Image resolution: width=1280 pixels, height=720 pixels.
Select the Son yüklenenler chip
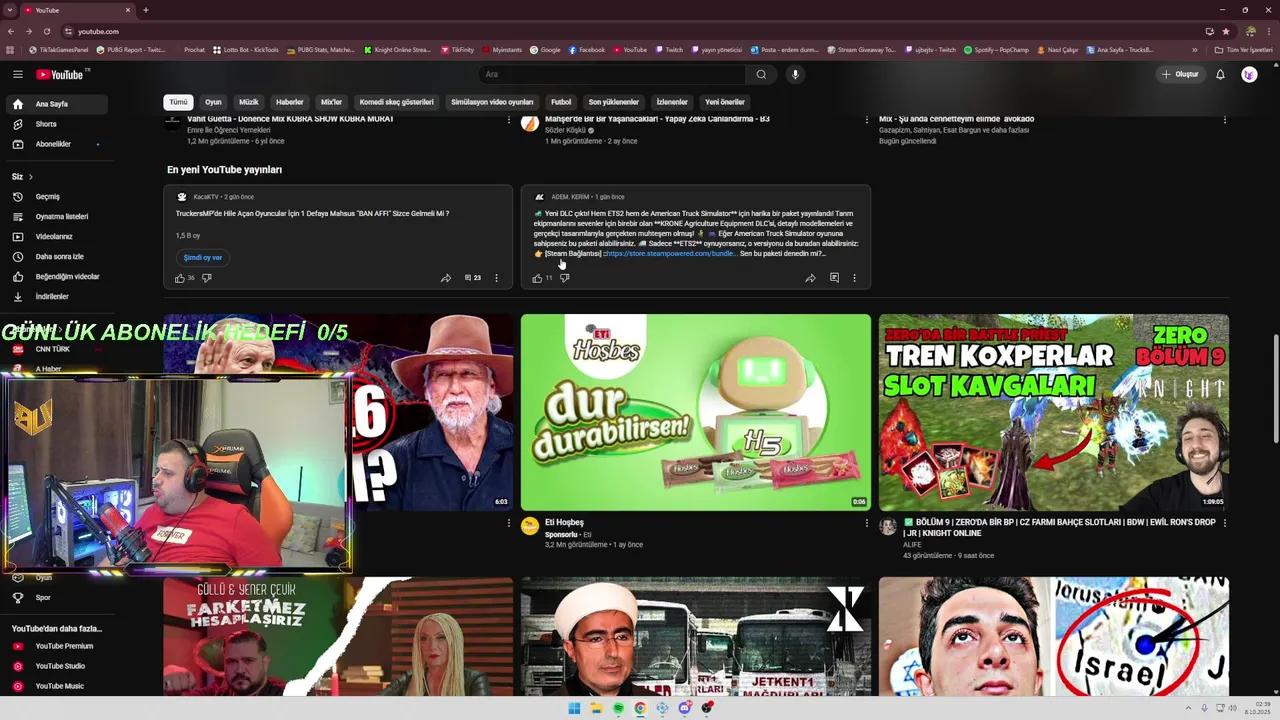[x=613, y=102]
